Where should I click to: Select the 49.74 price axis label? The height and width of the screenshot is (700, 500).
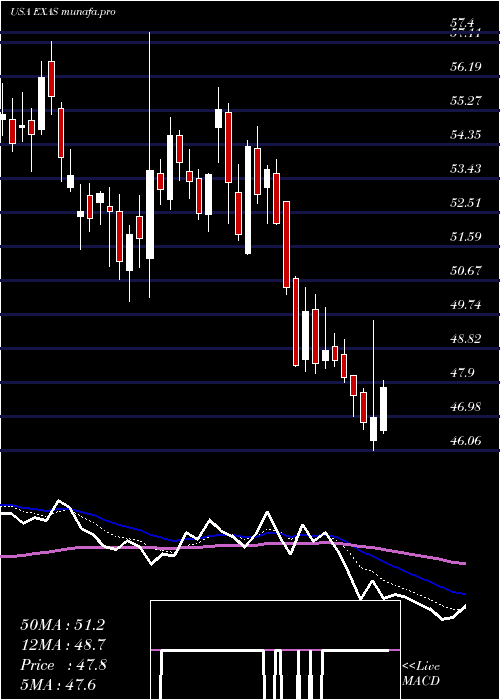tap(466, 305)
